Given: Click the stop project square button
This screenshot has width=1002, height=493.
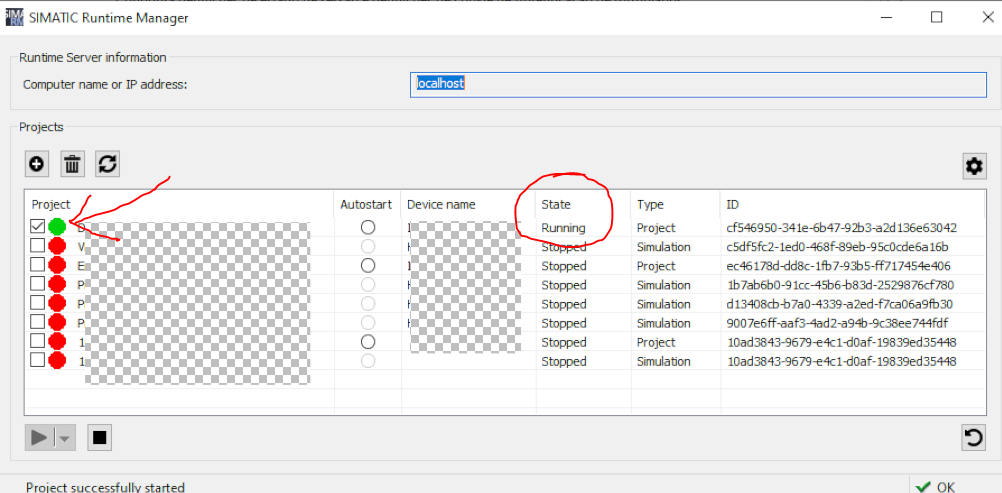Looking at the screenshot, I should [x=99, y=437].
